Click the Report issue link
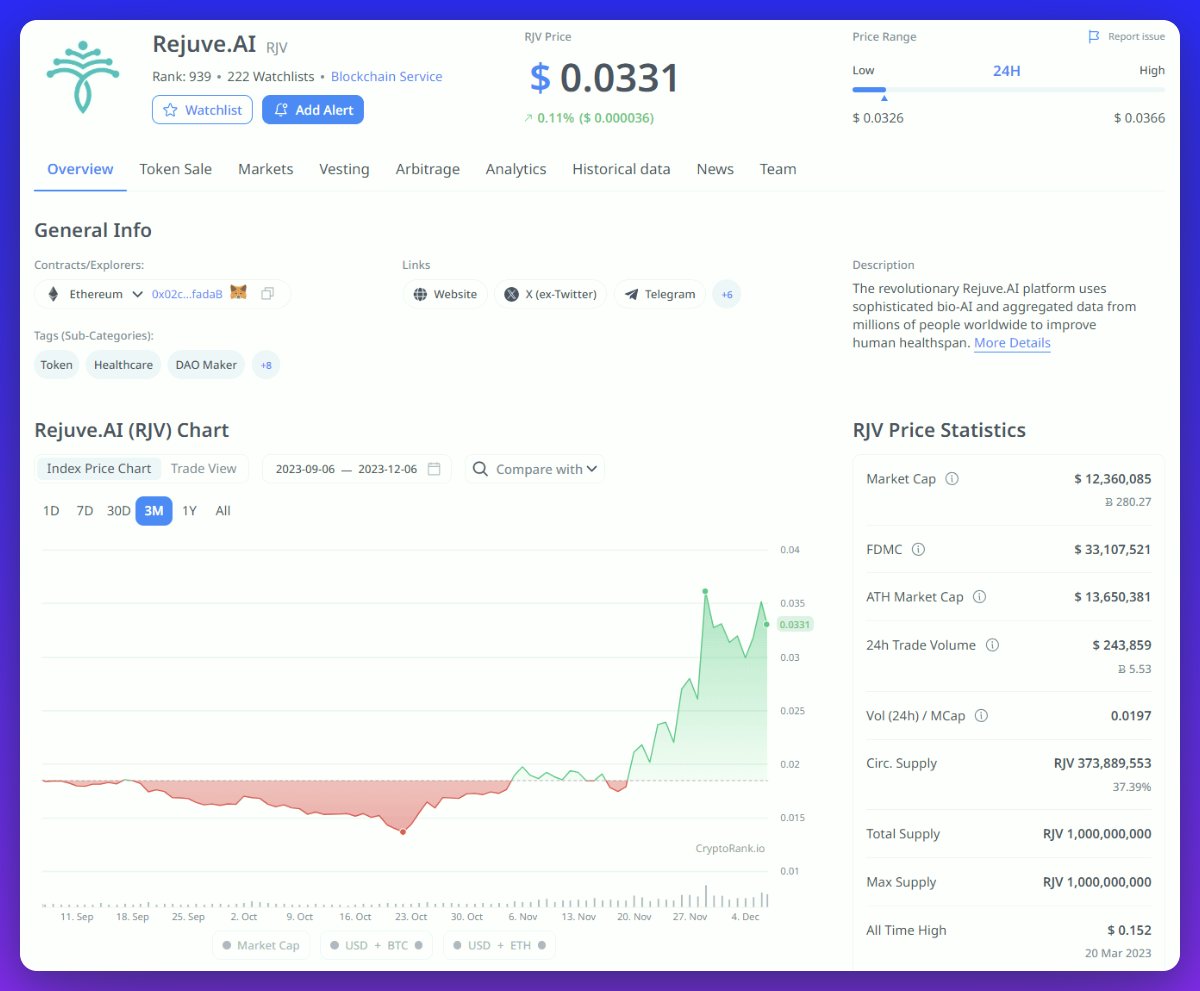The height and width of the screenshot is (991, 1200). [x=1127, y=37]
